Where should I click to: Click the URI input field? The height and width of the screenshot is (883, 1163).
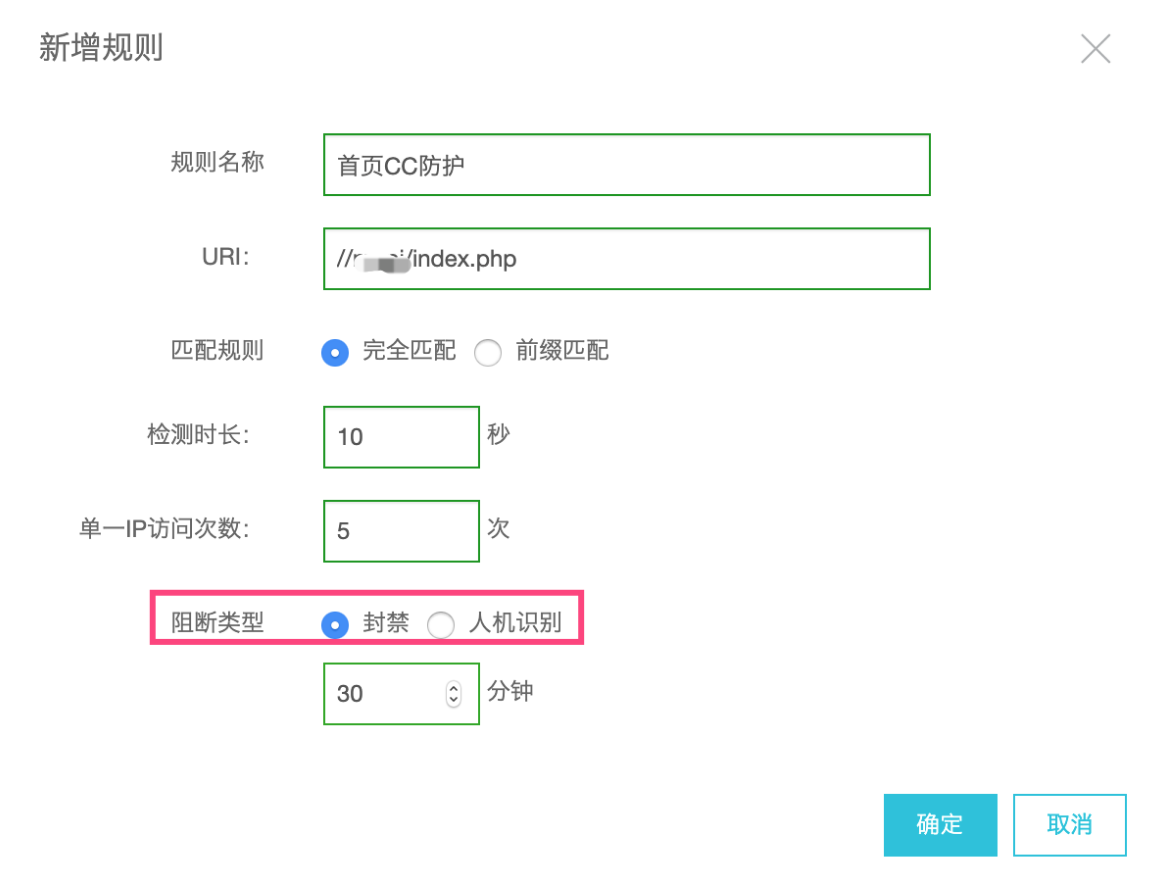[x=626, y=258]
